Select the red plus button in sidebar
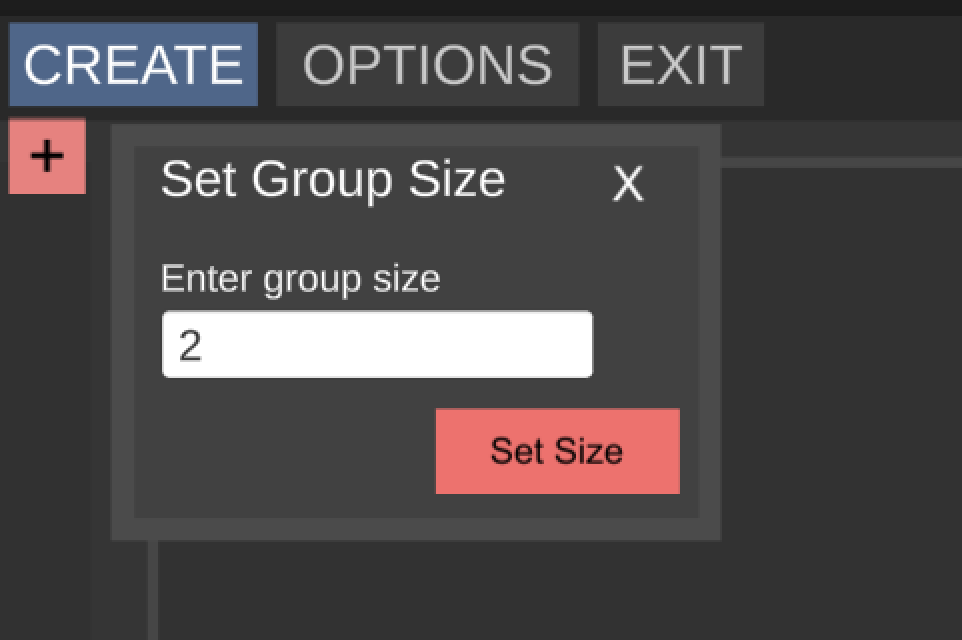 (45, 155)
